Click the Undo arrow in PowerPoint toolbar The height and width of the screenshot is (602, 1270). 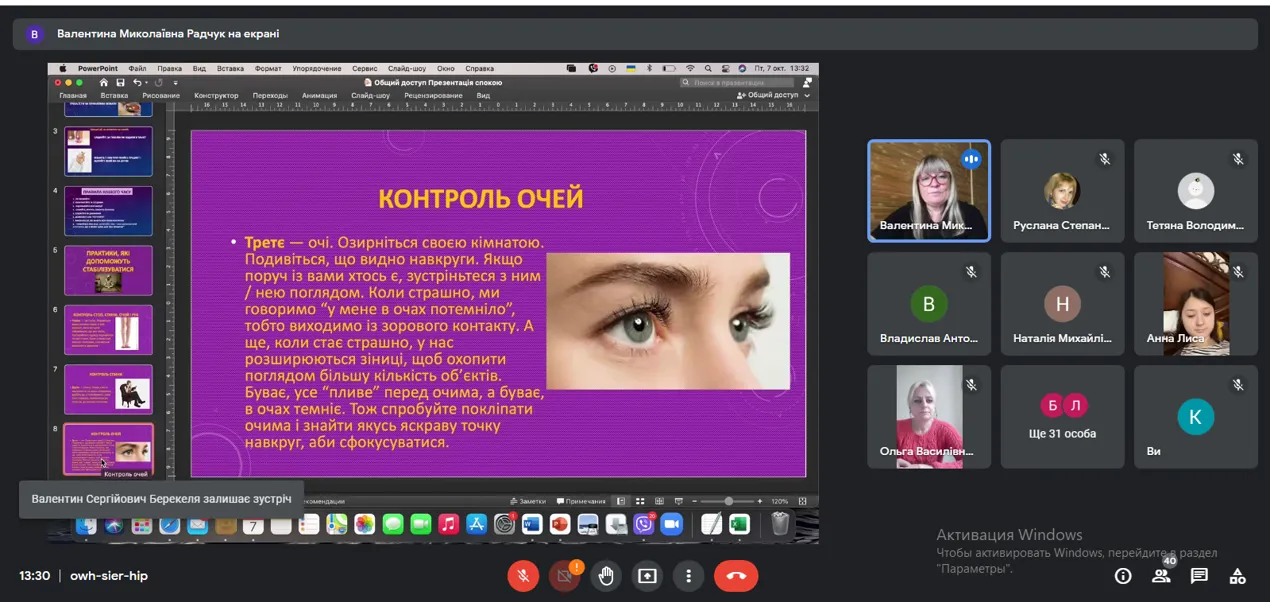[x=137, y=82]
